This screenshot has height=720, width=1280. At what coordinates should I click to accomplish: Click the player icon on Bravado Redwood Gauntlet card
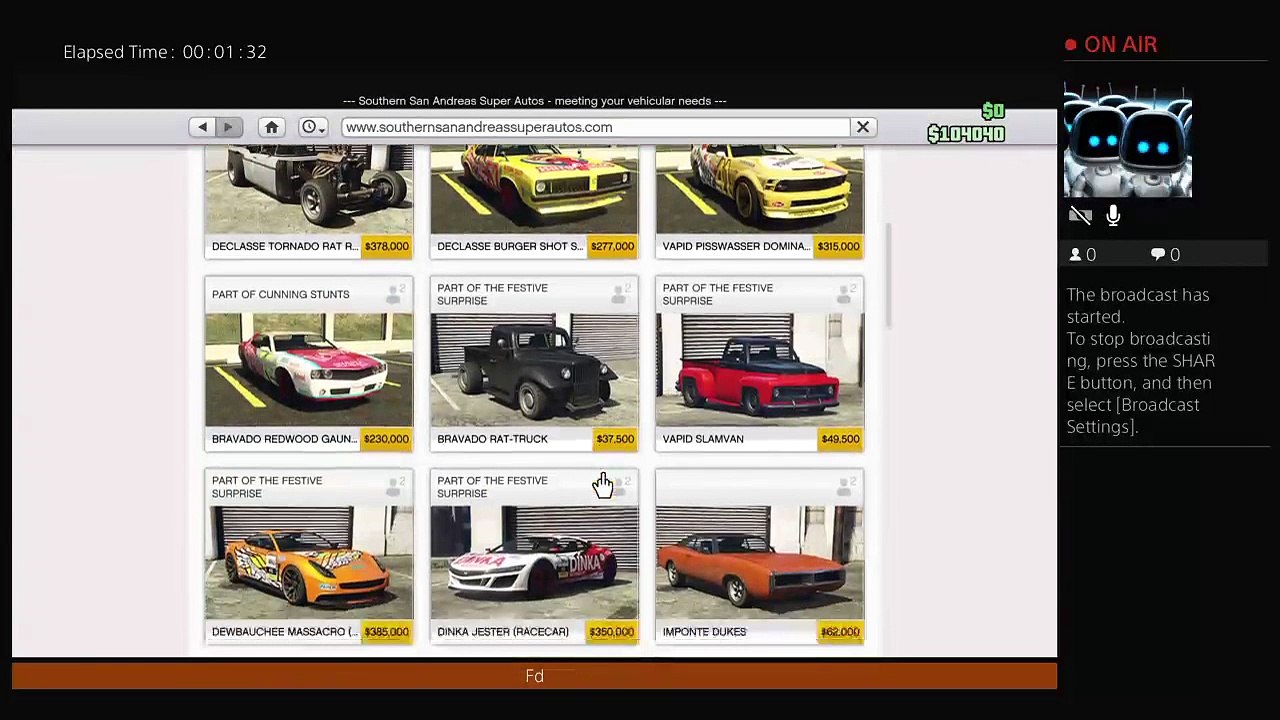click(394, 294)
